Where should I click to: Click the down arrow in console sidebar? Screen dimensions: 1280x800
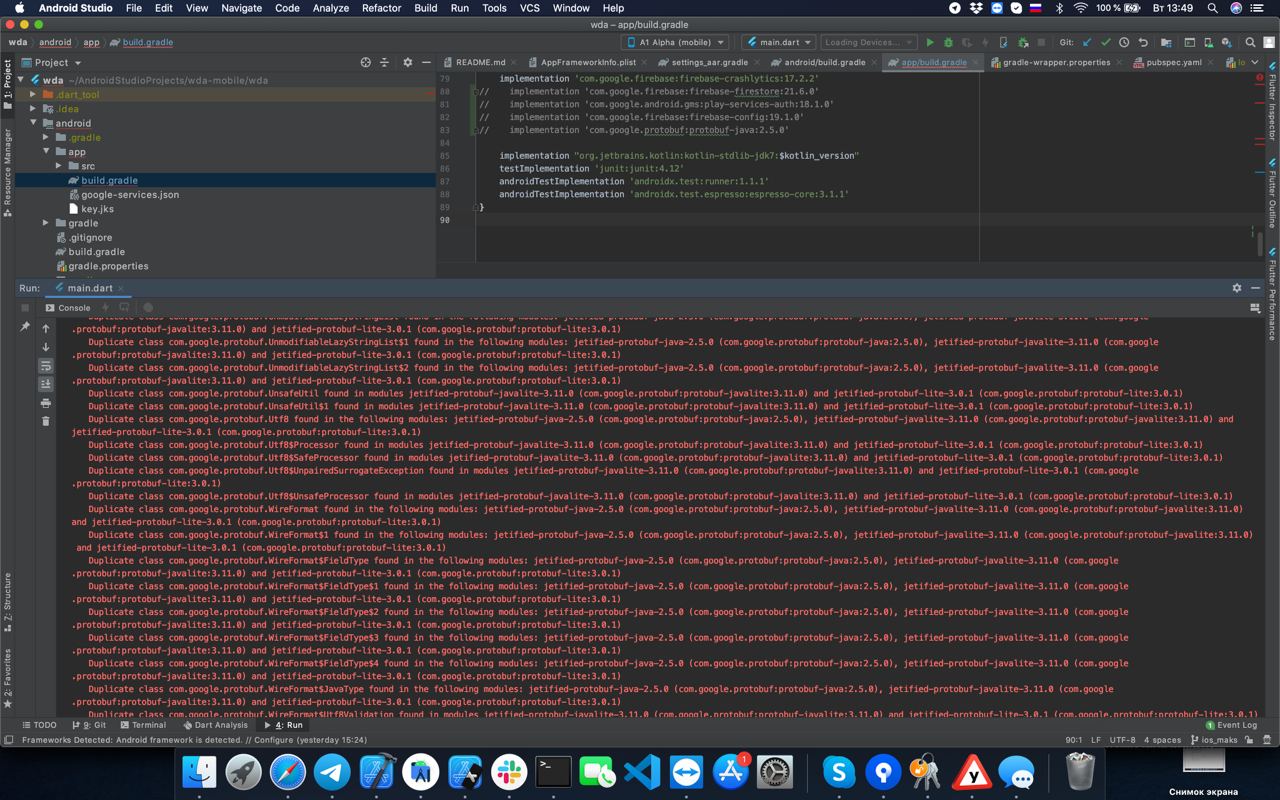tap(46, 347)
